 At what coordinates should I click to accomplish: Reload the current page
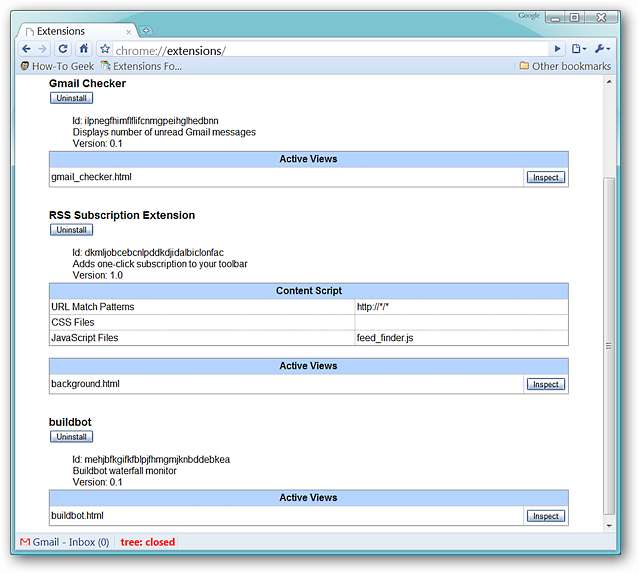coord(63,49)
